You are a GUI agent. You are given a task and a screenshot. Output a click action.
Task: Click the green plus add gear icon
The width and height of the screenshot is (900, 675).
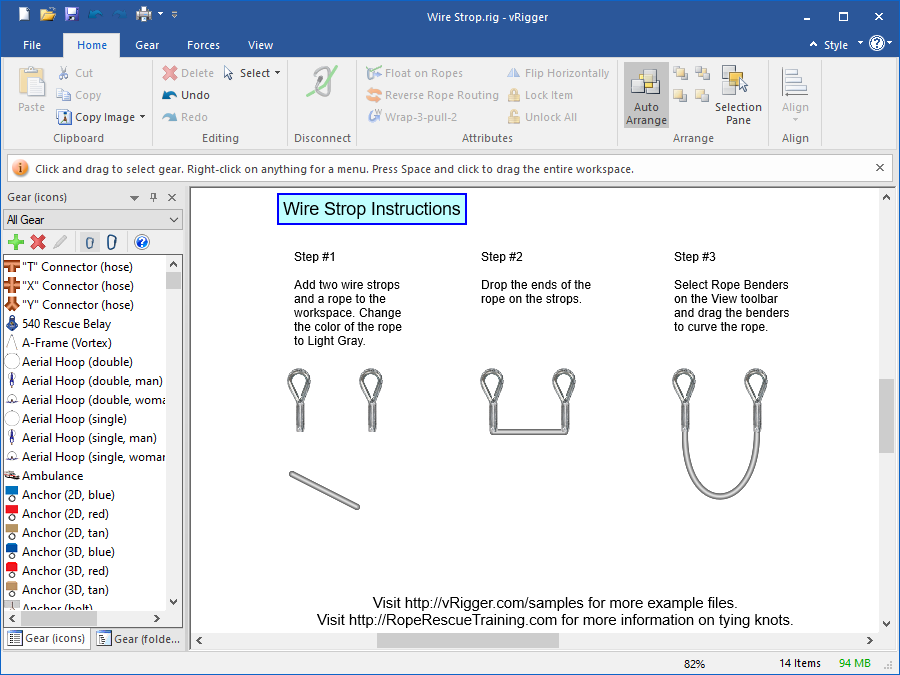15,242
